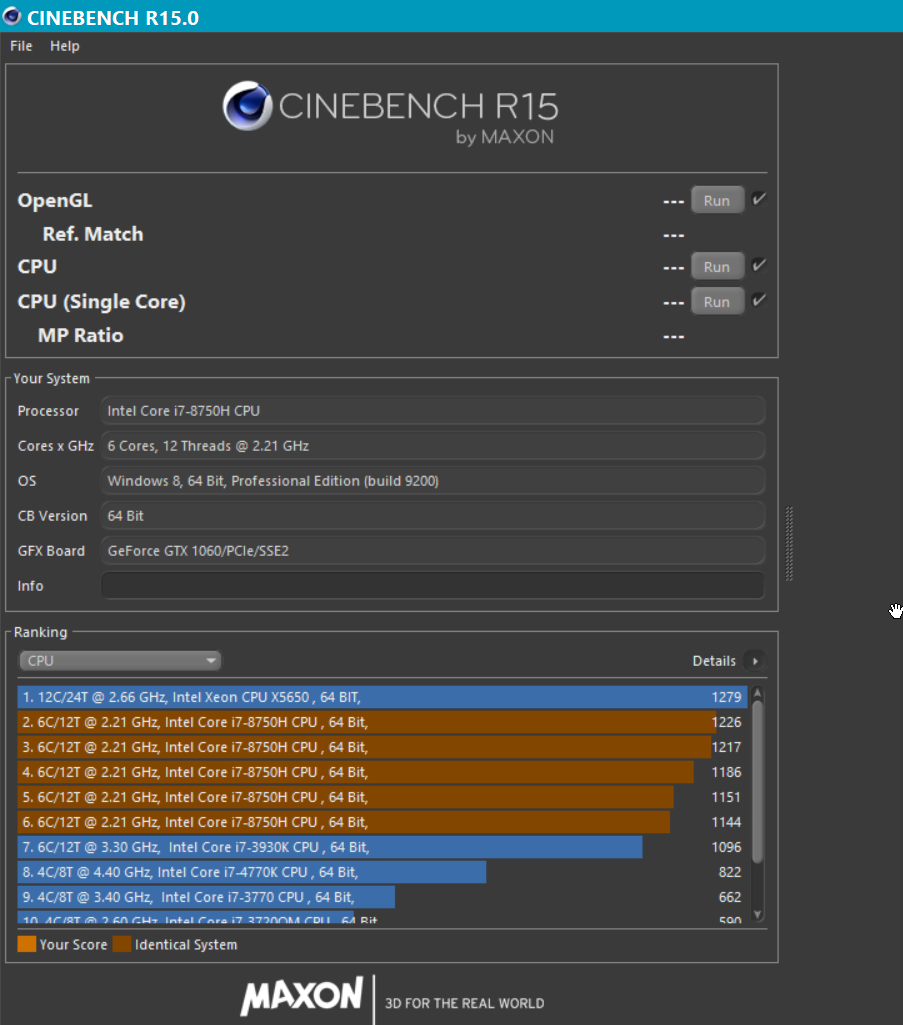
Task: Select ranking entry i7-8750H score 1226
Action: click(x=383, y=722)
